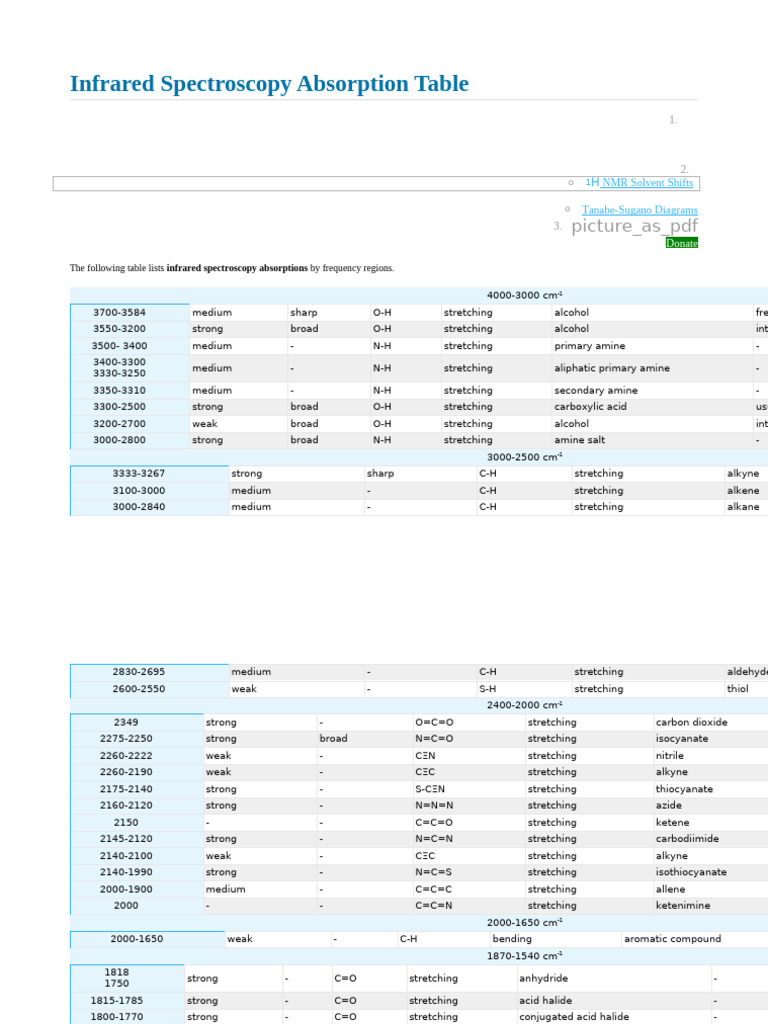
Task: Click the 3200-2700 frequency cell
Action: coord(129,424)
